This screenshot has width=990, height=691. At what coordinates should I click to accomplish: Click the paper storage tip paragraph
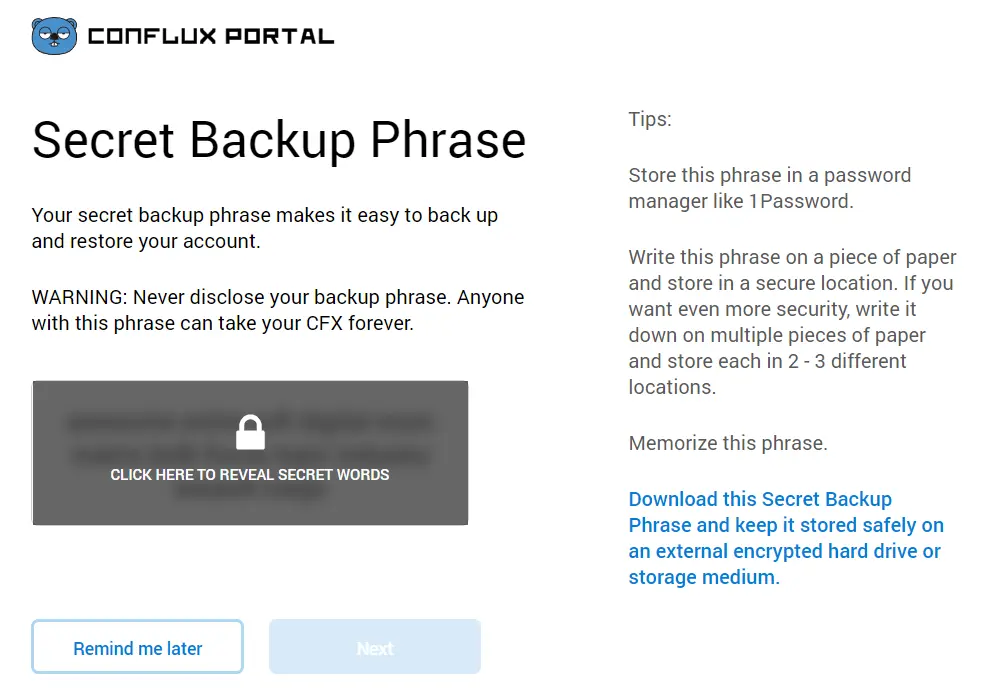click(790, 321)
